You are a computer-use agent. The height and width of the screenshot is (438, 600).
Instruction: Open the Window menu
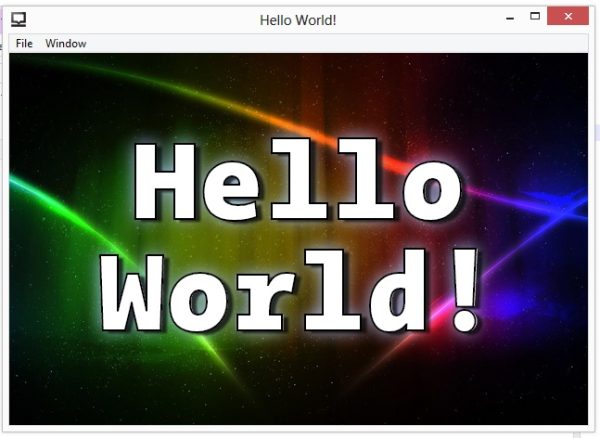[66, 44]
